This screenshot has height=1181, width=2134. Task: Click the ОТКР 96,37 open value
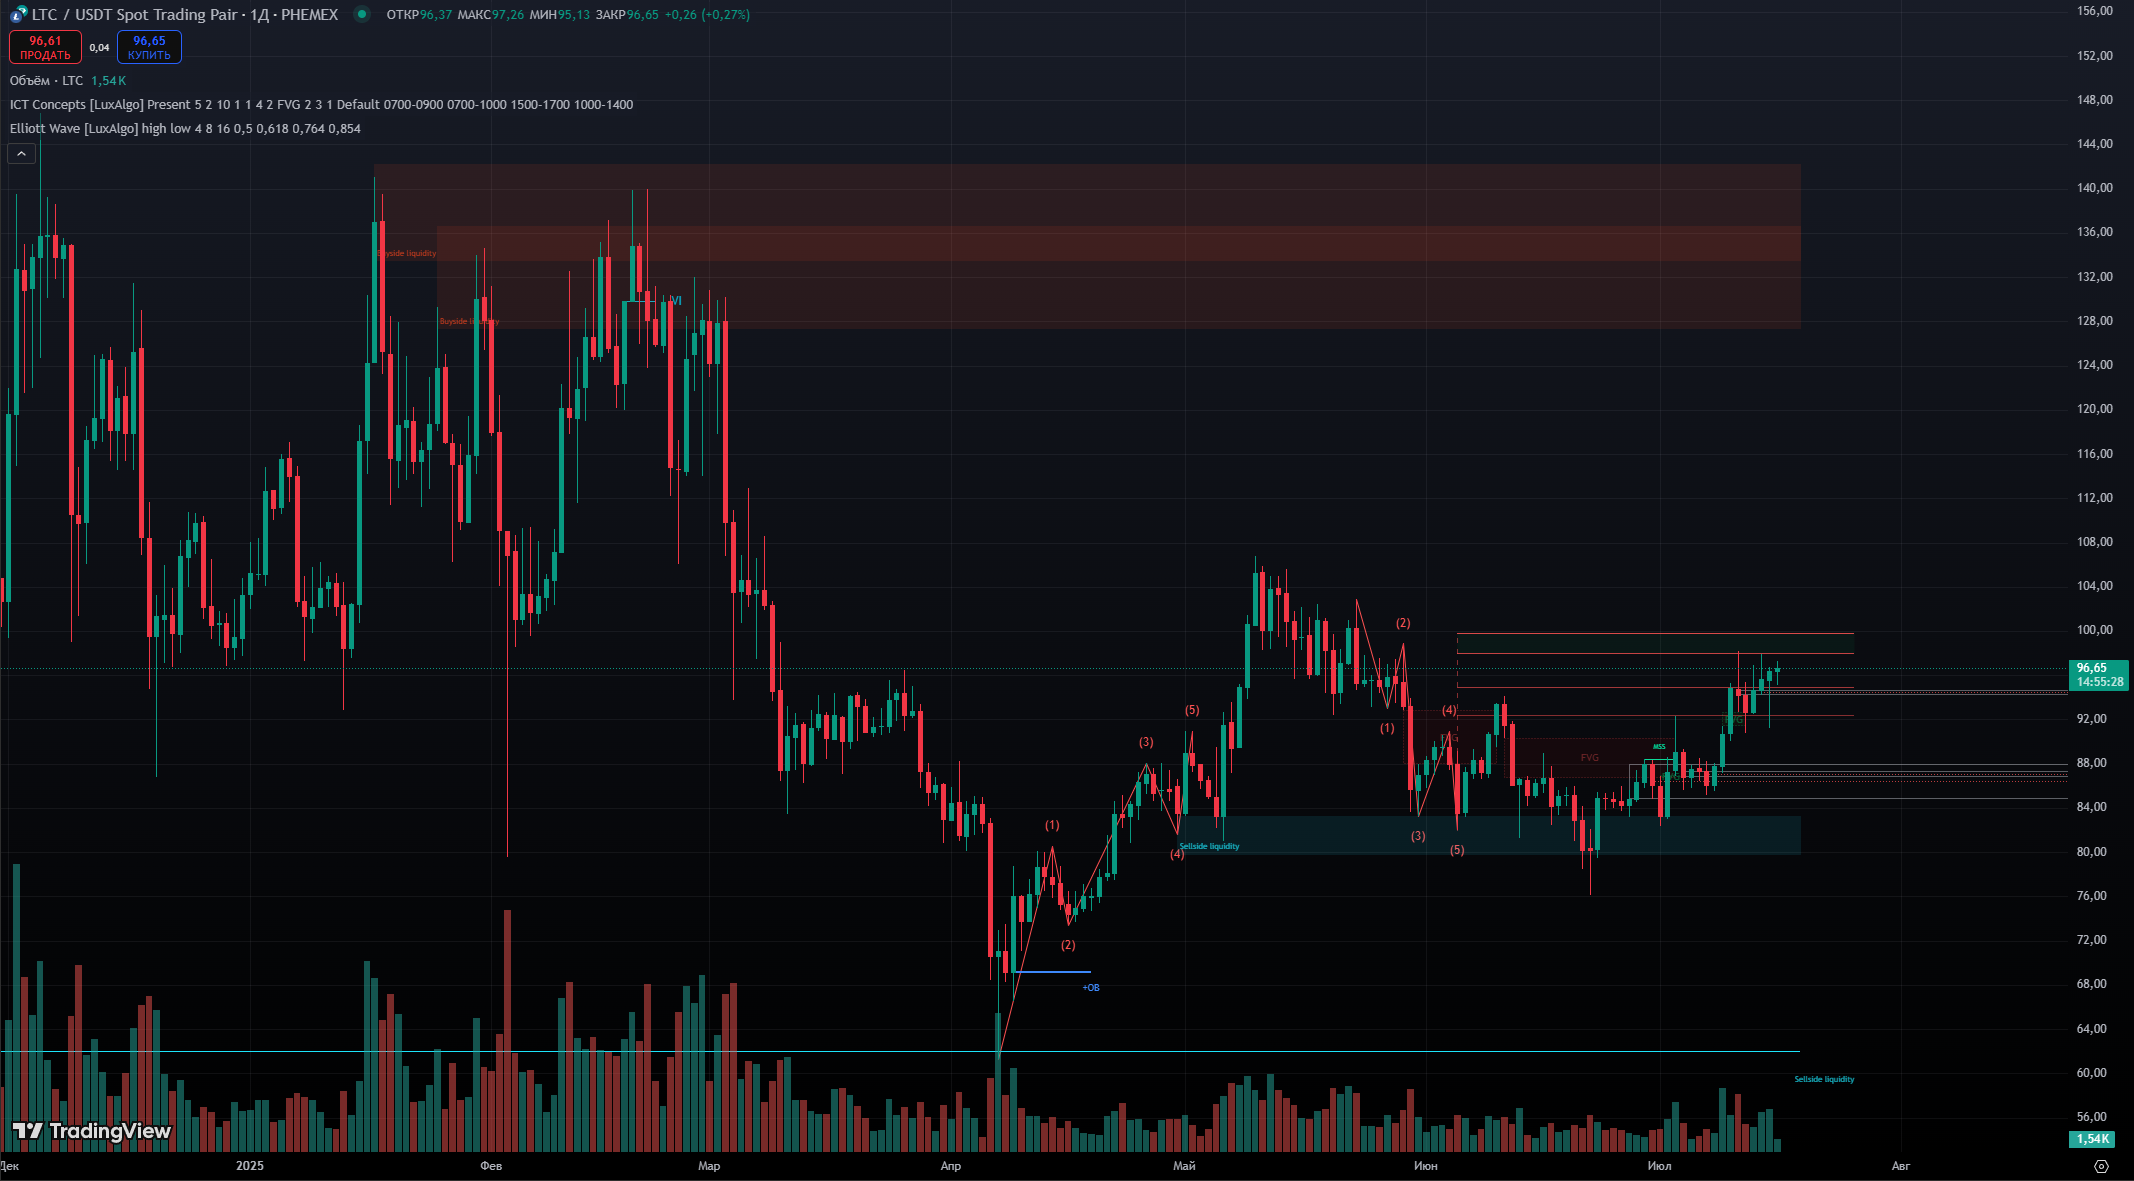pos(419,15)
